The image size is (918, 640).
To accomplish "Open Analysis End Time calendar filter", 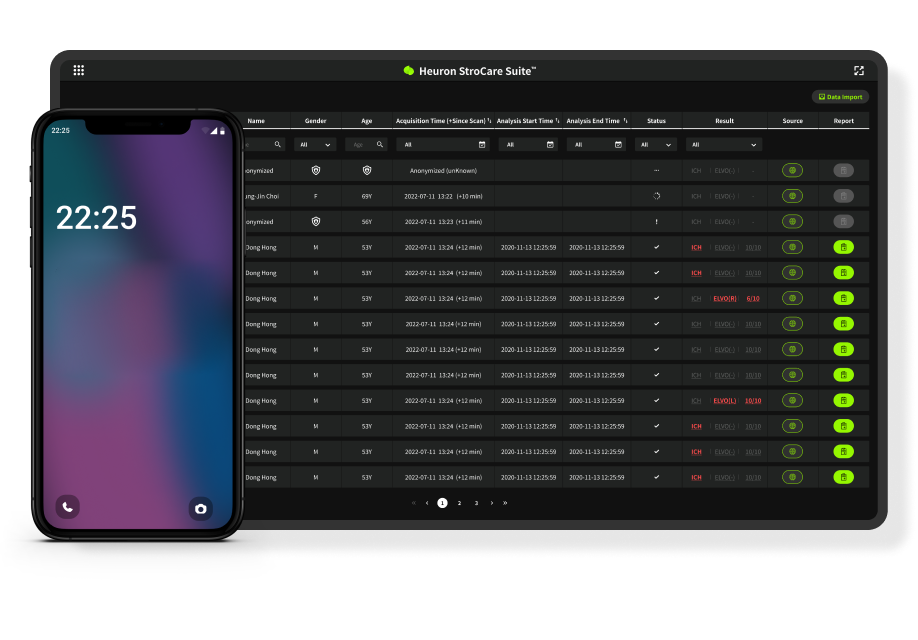I will 618,145.
